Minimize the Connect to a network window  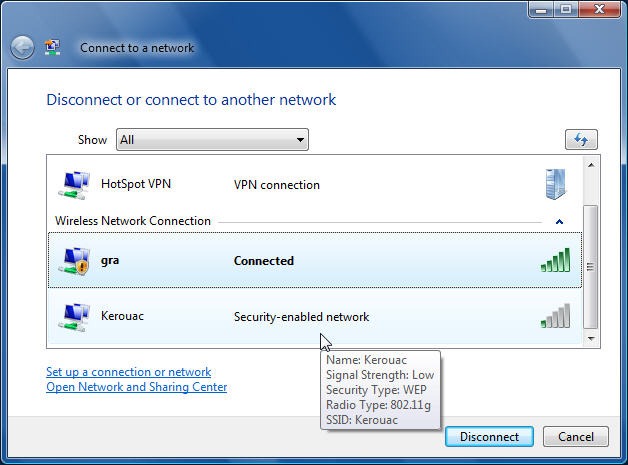point(541,9)
